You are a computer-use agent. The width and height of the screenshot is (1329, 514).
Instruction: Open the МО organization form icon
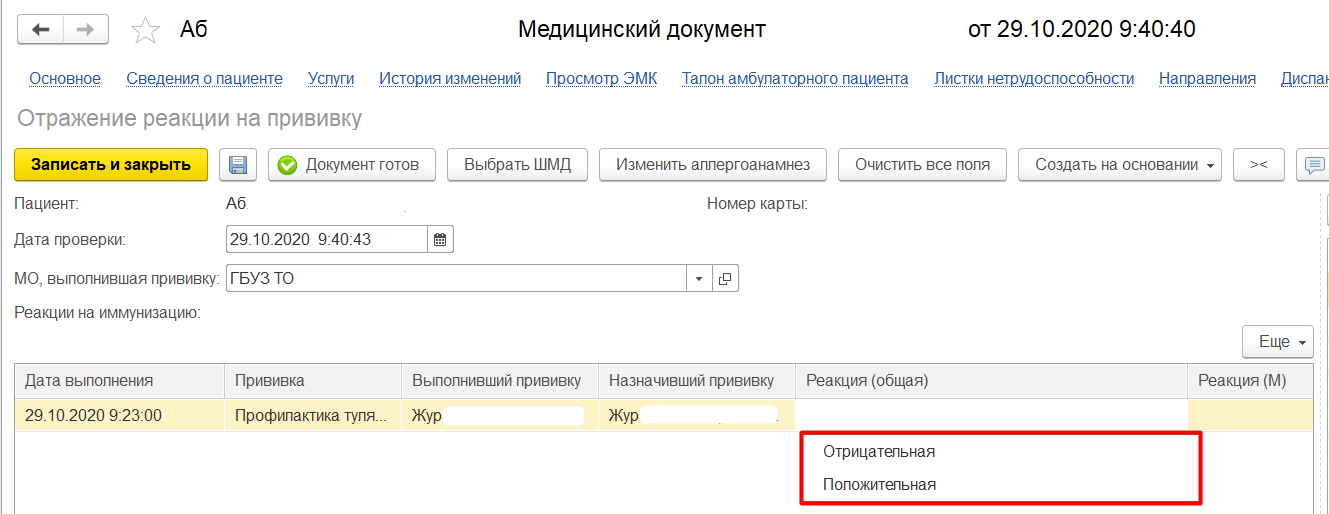(725, 279)
